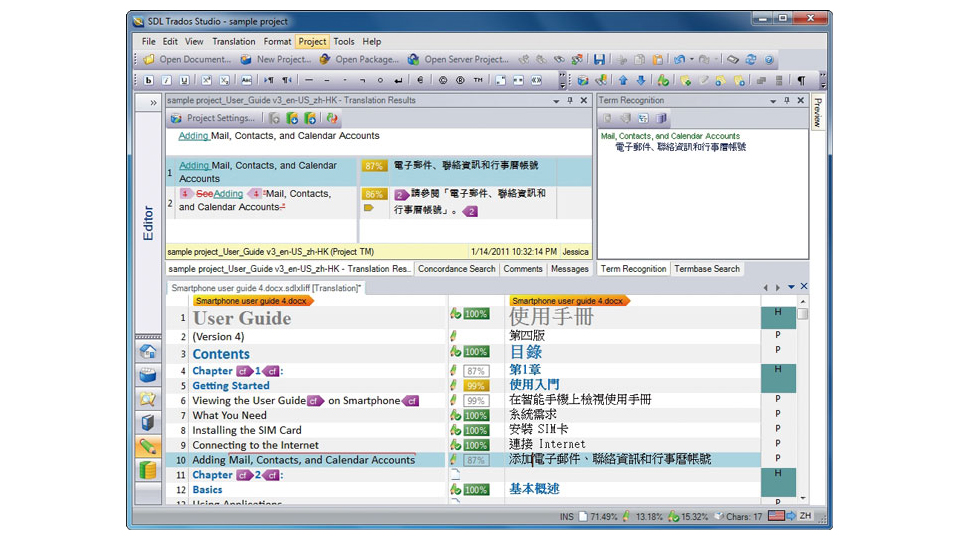Open the Files view folder icon

pyautogui.click(x=148, y=399)
